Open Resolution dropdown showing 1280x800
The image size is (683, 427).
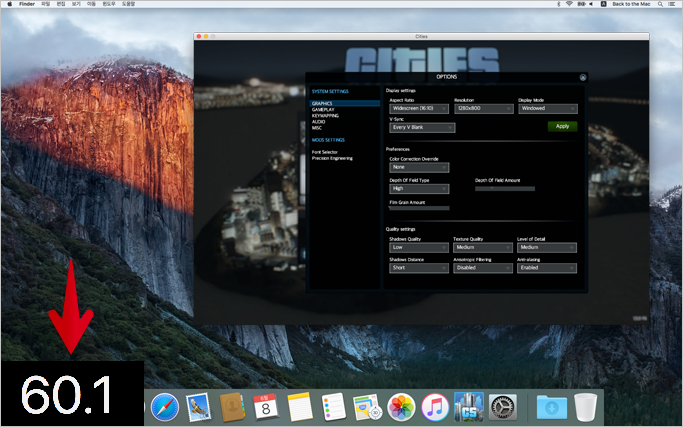coord(484,108)
